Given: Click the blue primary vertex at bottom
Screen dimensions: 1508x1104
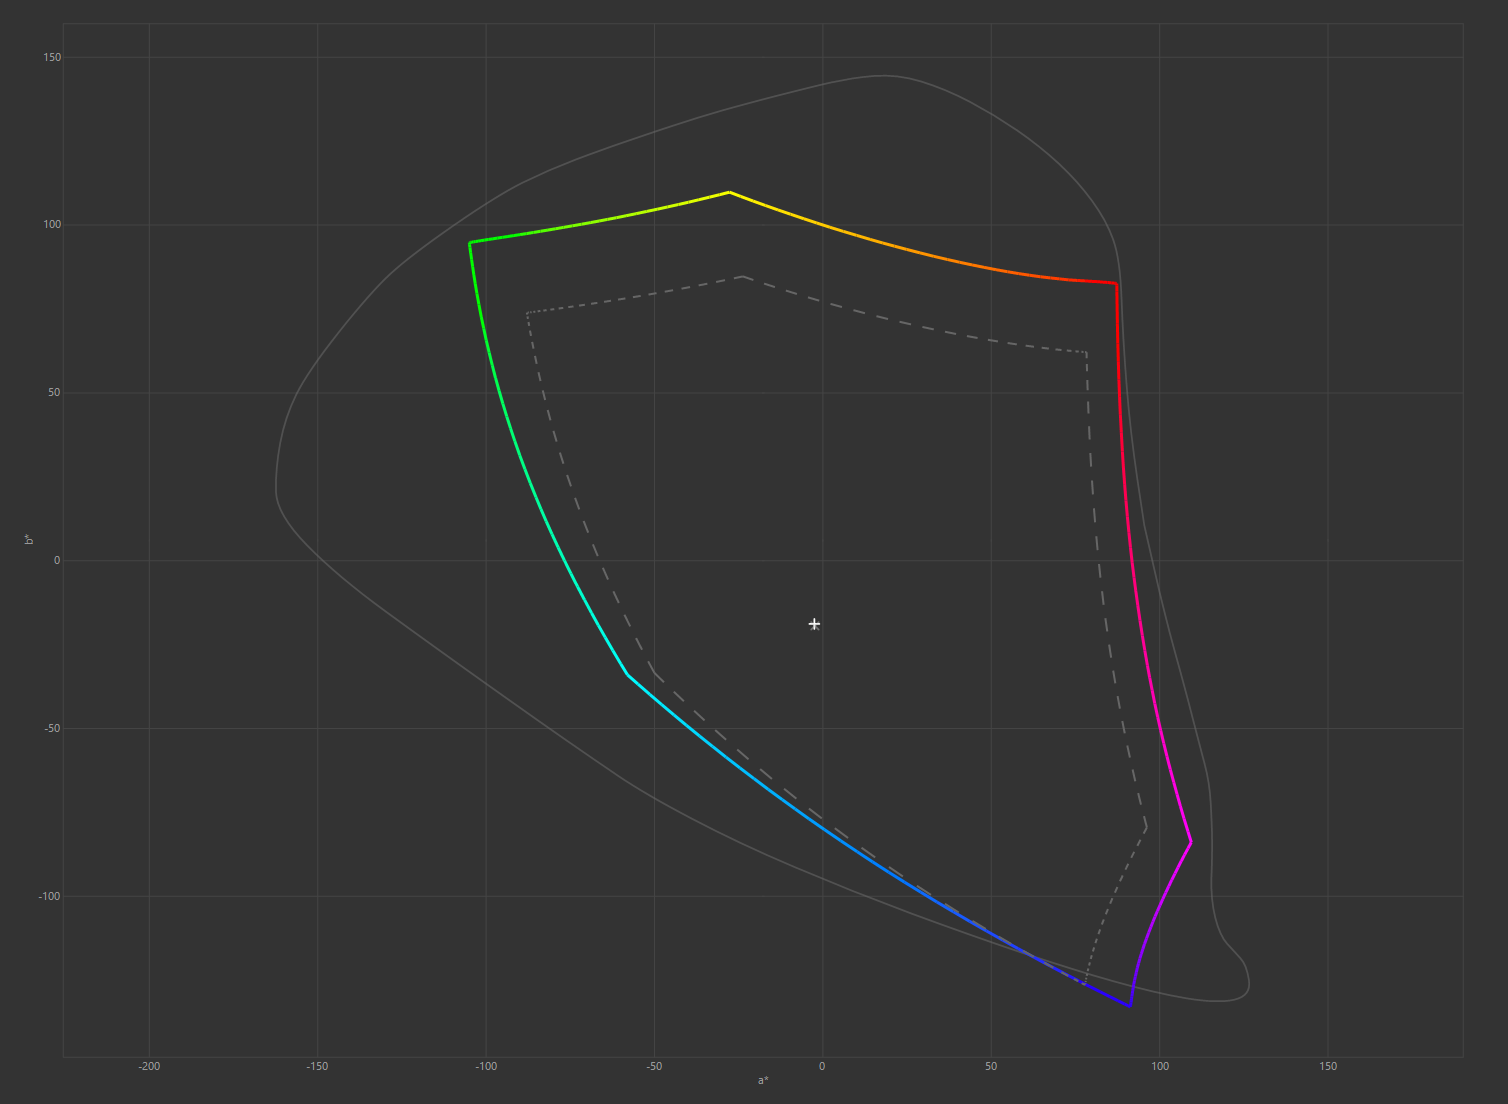Looking at the screenshot, I should [1130, 1005].
